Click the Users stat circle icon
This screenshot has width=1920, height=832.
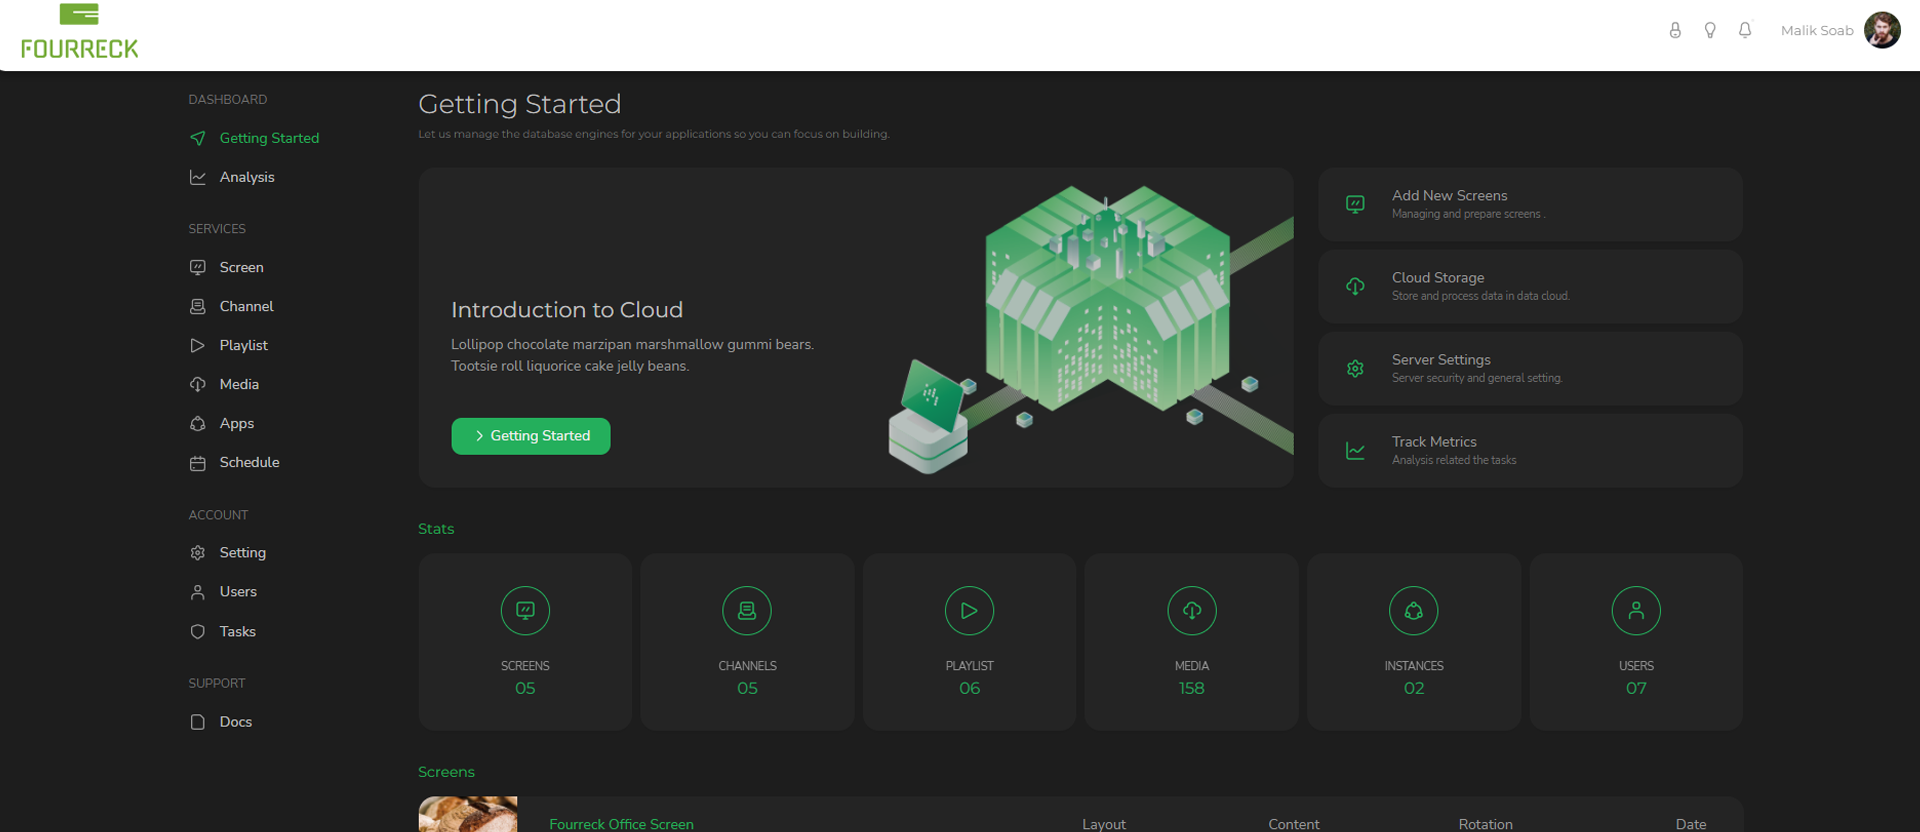(1635, 610)
